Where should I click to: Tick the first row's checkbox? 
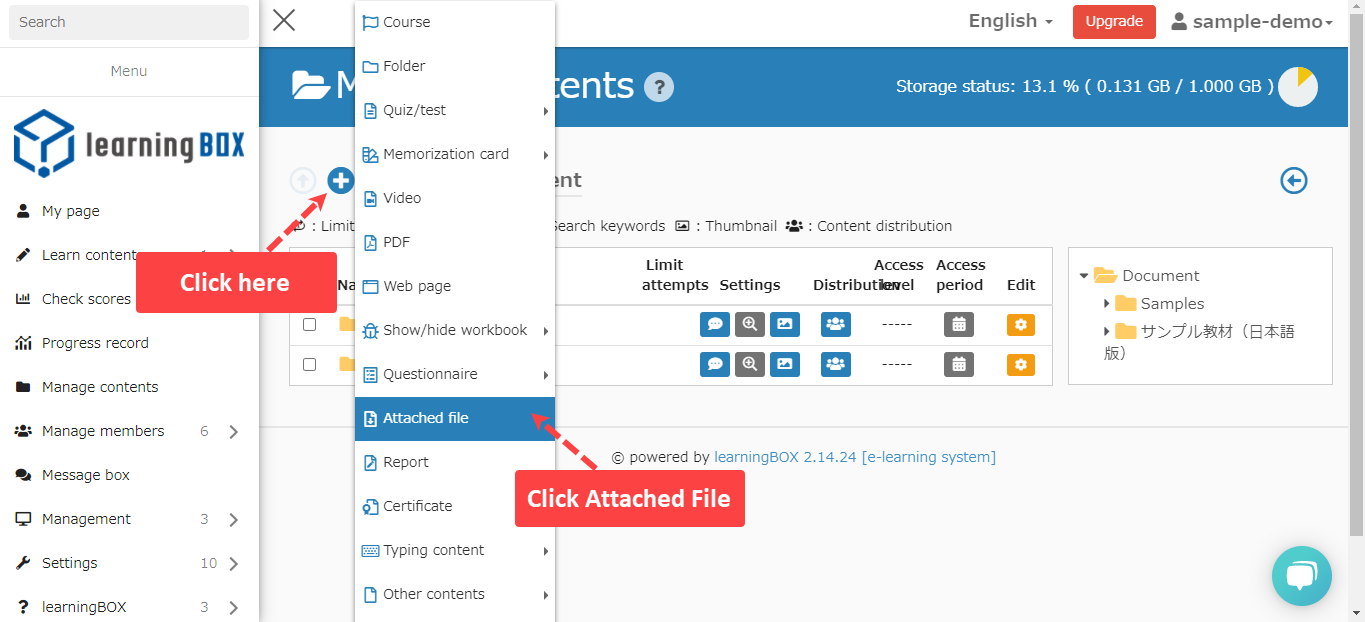coord(309,324)
